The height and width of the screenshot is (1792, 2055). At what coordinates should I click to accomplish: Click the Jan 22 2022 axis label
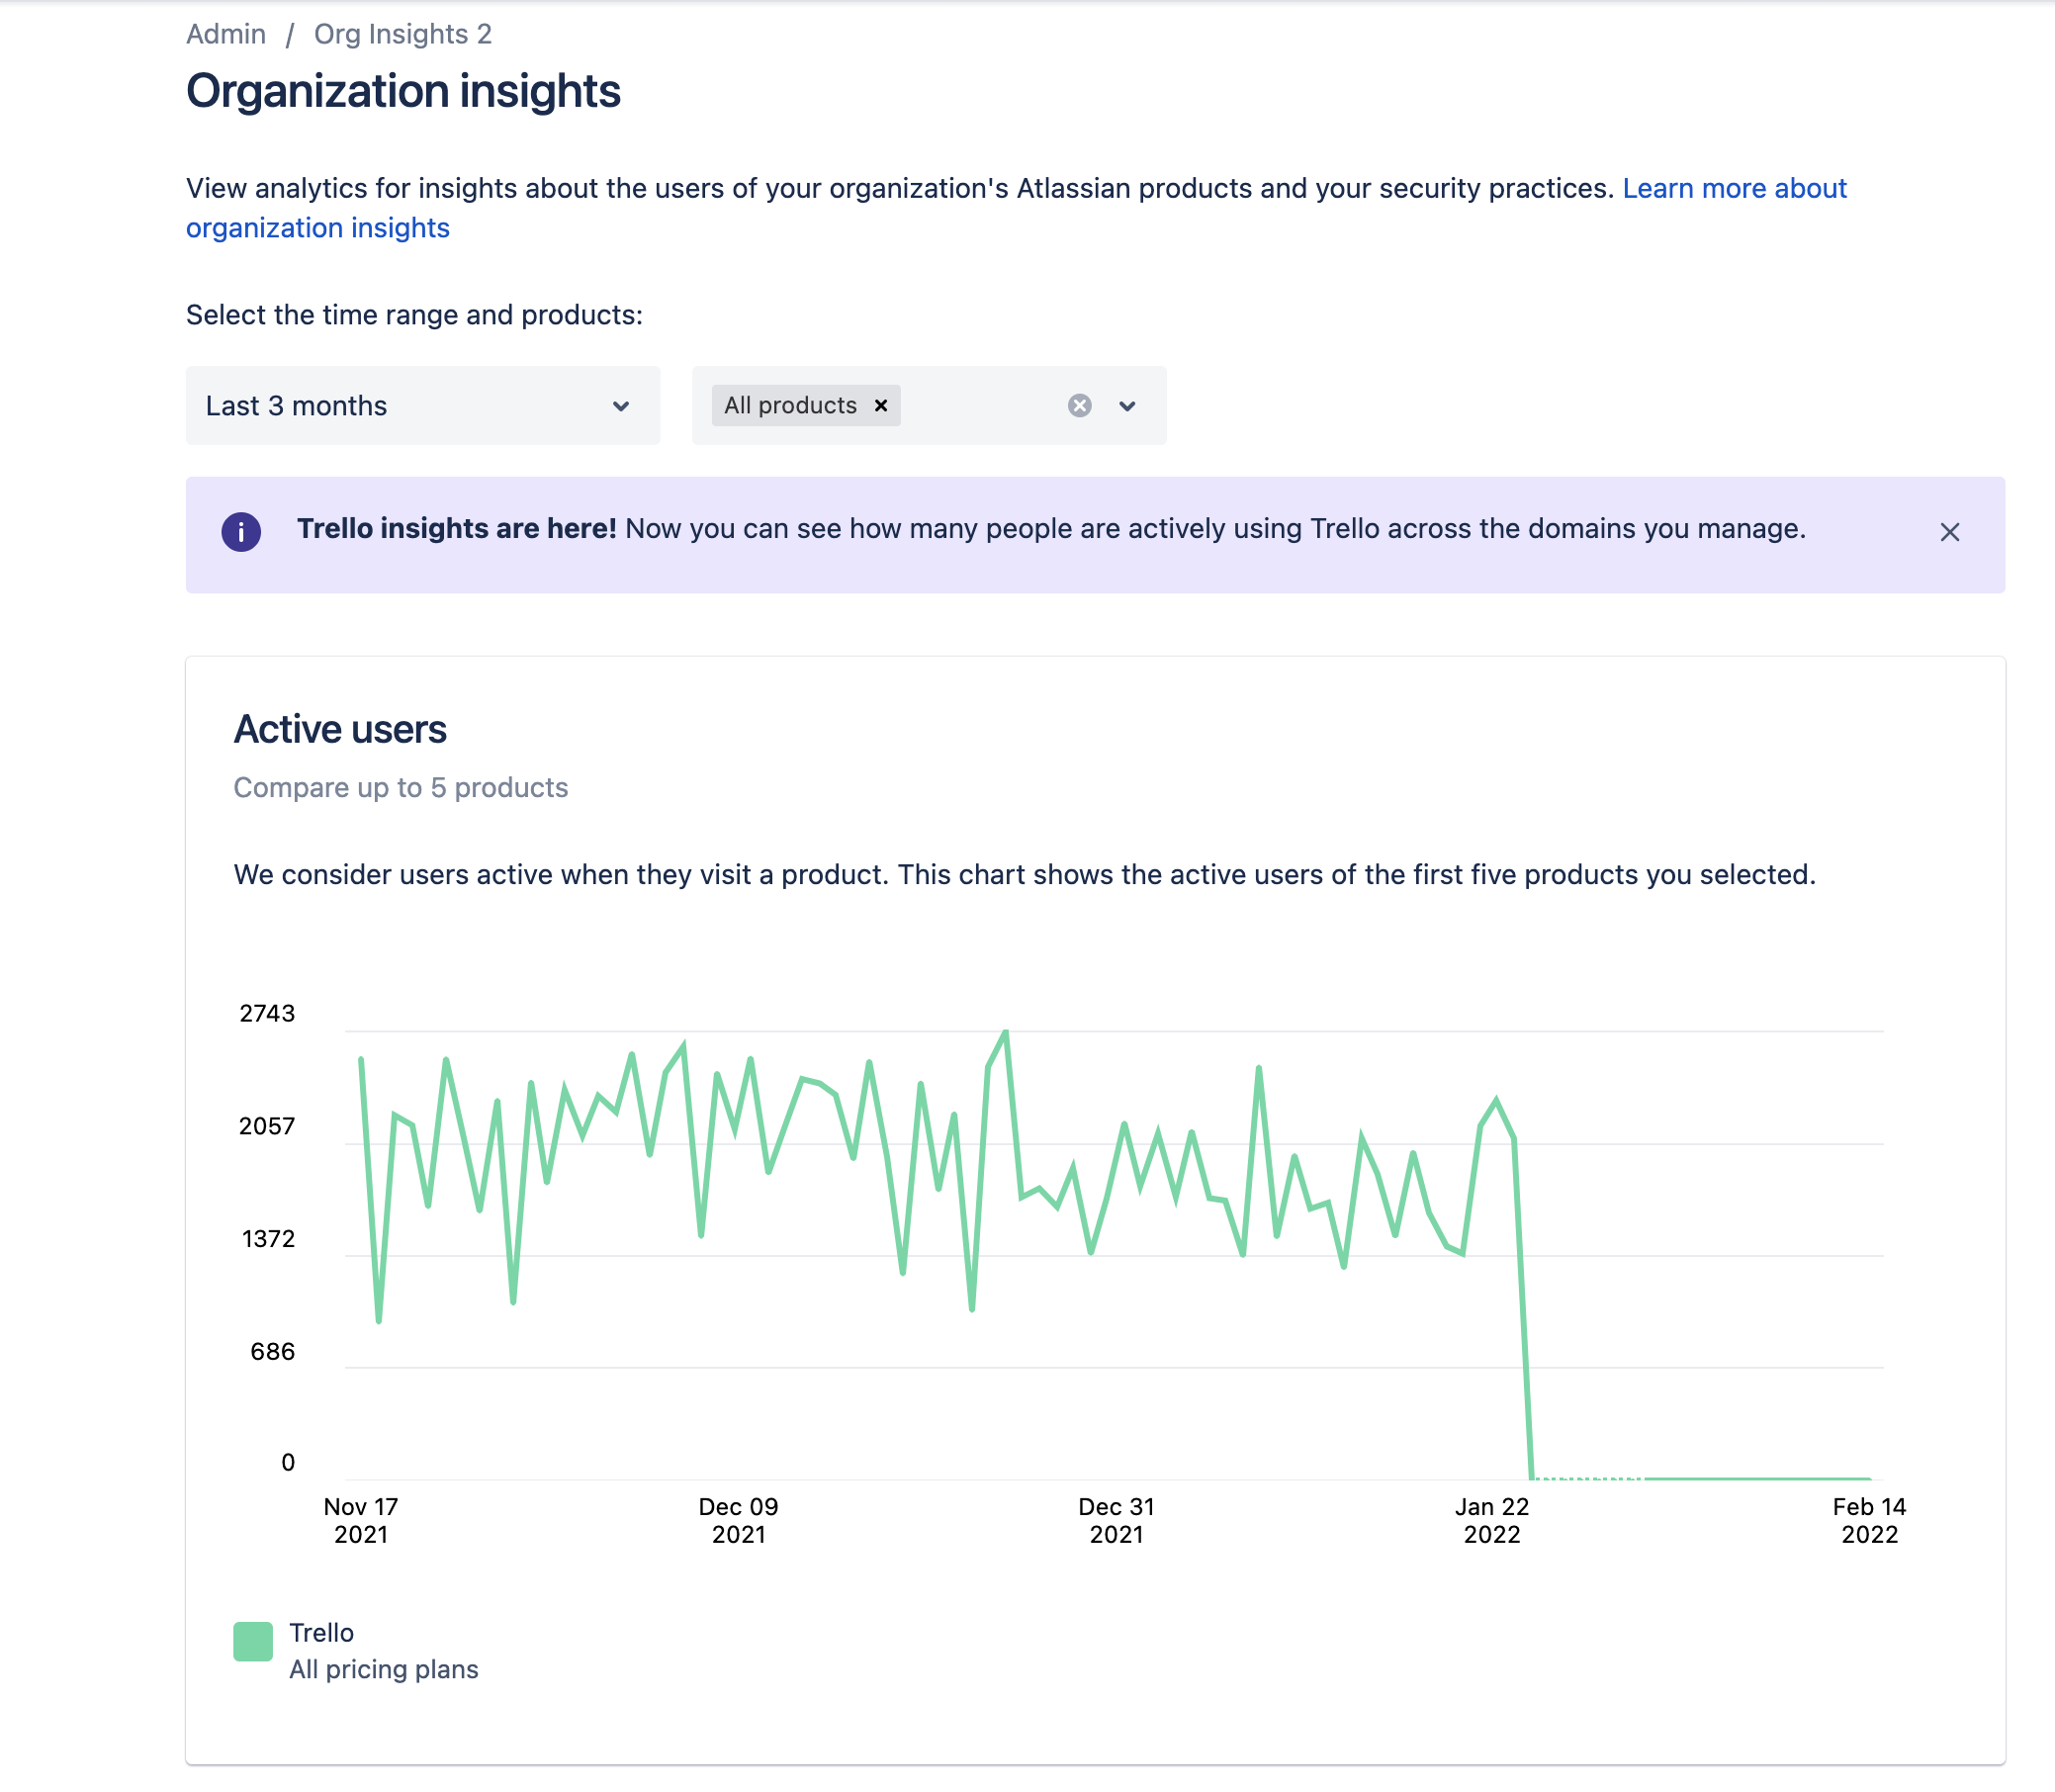click(x=1491, y=1520)
